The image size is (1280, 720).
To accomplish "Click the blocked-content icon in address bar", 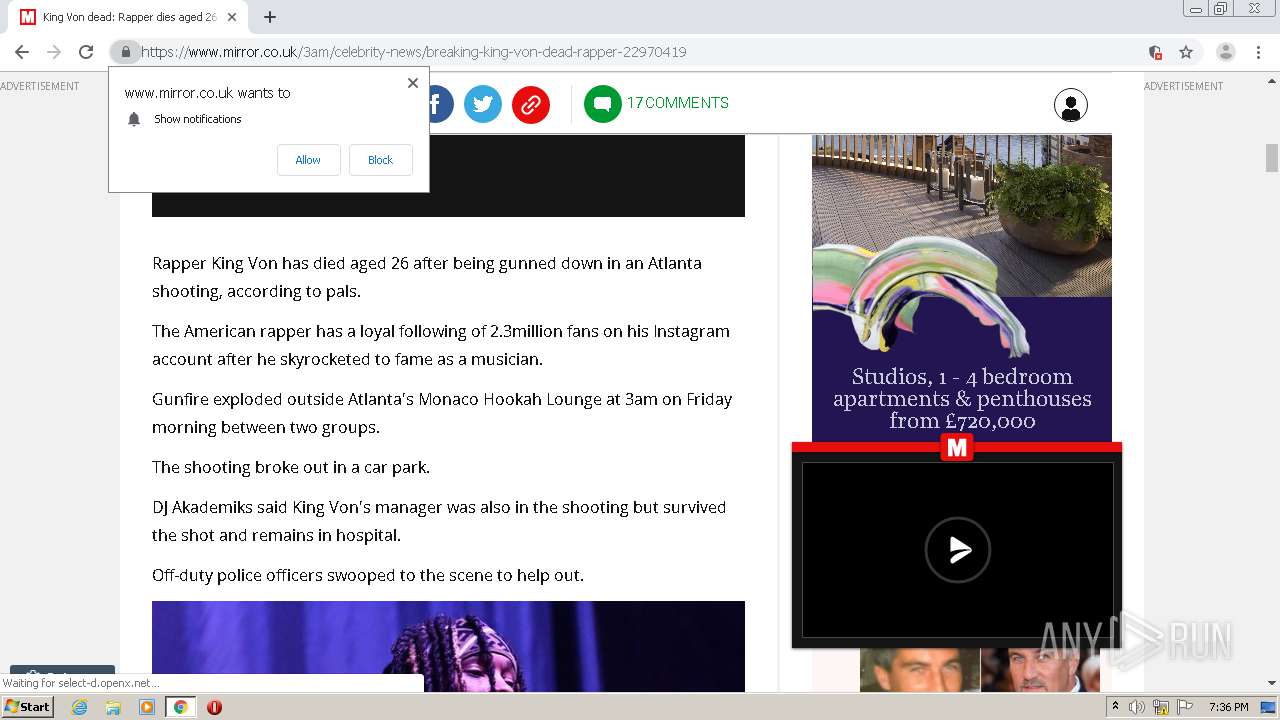I will [x=1155, y=52].
